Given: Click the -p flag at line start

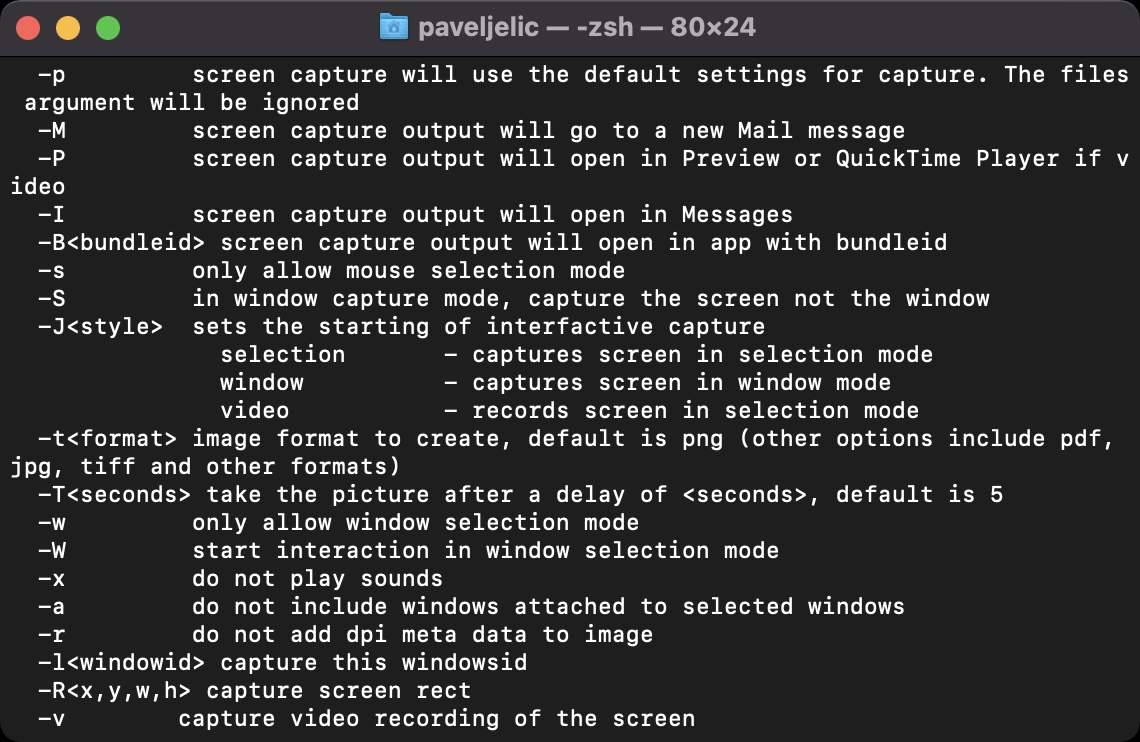Looking at the screenshot, I should click(52, 75).
